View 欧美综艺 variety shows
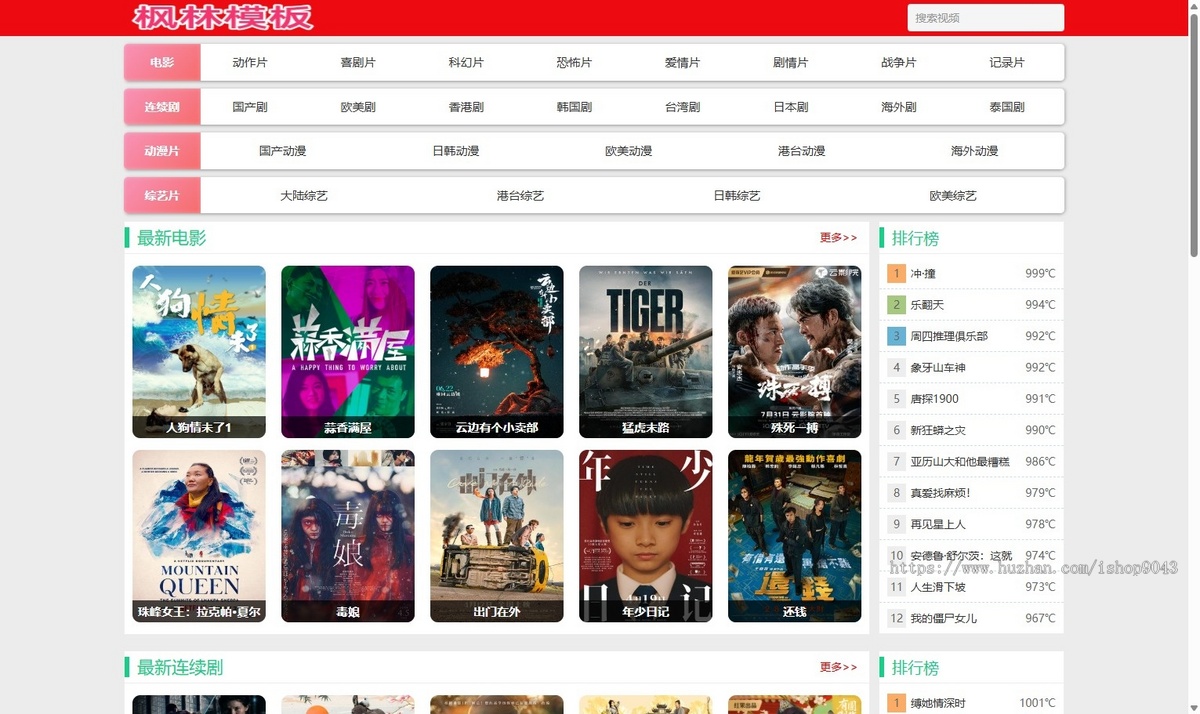Image resolution: width=1200 pixels, height=714 pixels. 953,195
